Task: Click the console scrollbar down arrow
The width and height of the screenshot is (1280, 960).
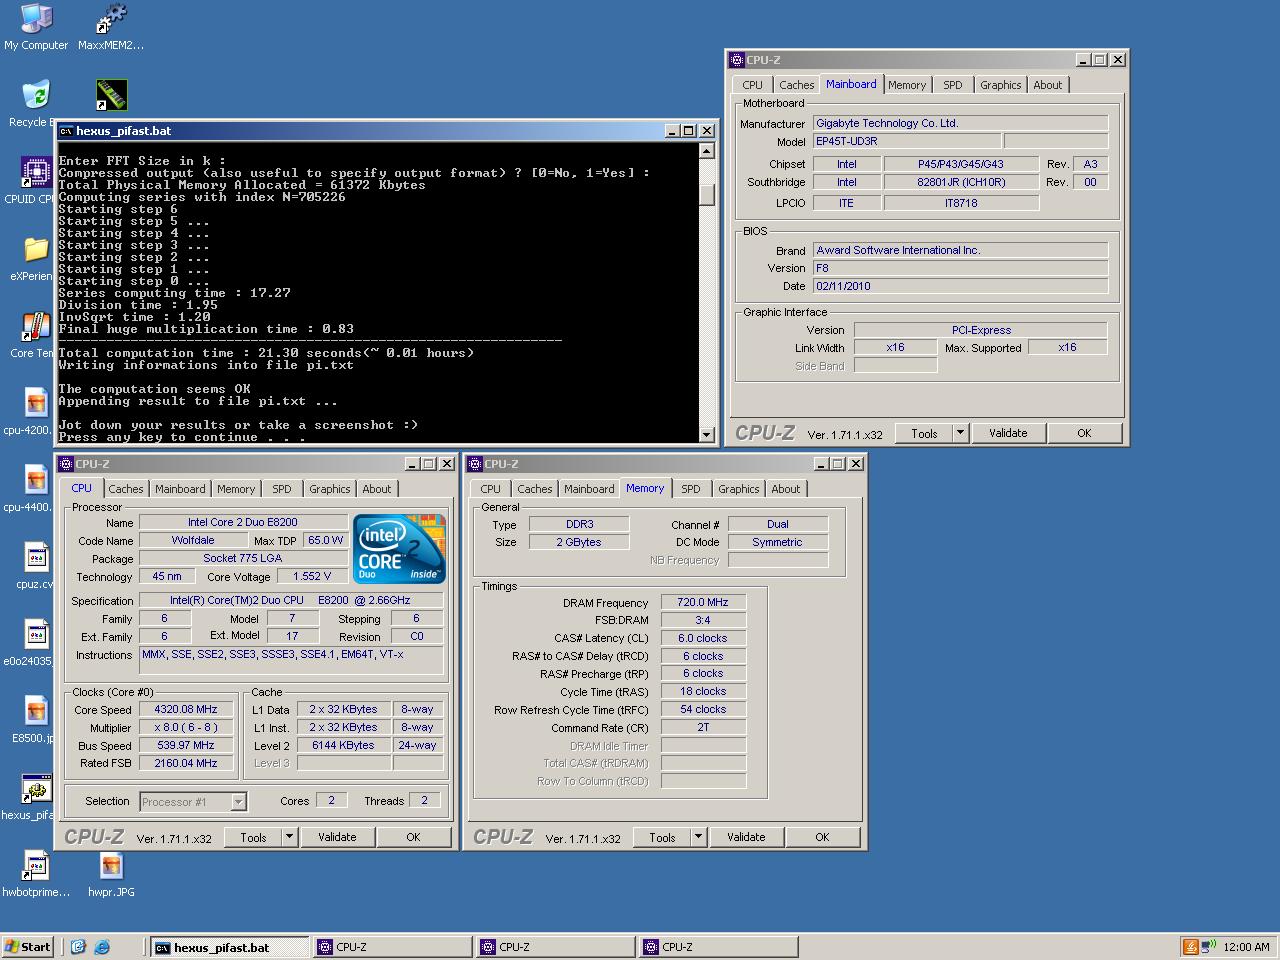Action: (x=707, y=434)
